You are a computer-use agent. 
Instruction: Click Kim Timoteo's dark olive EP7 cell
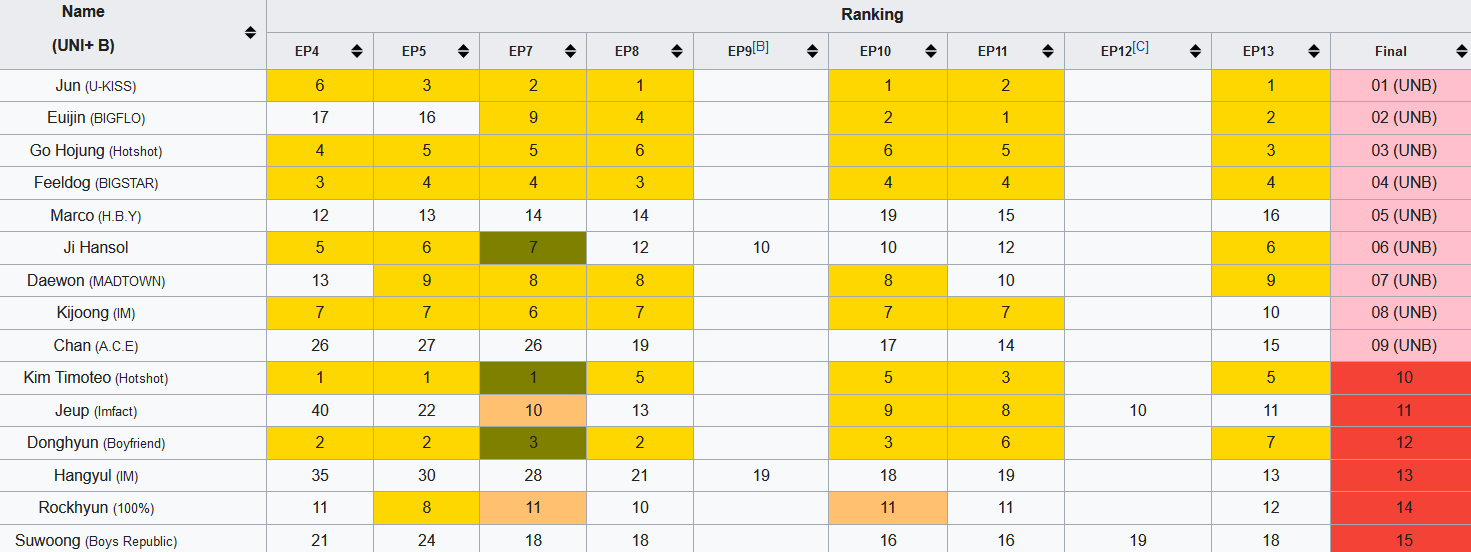(533, 378)
